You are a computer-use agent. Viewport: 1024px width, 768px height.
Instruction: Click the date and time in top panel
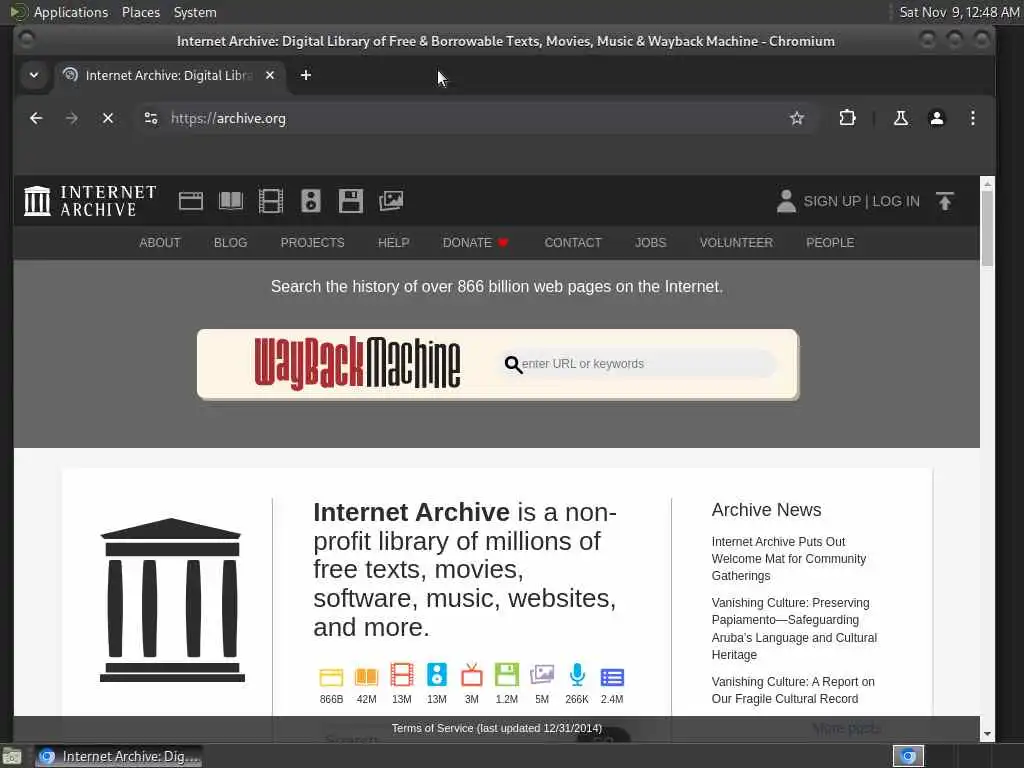[959, 12]
